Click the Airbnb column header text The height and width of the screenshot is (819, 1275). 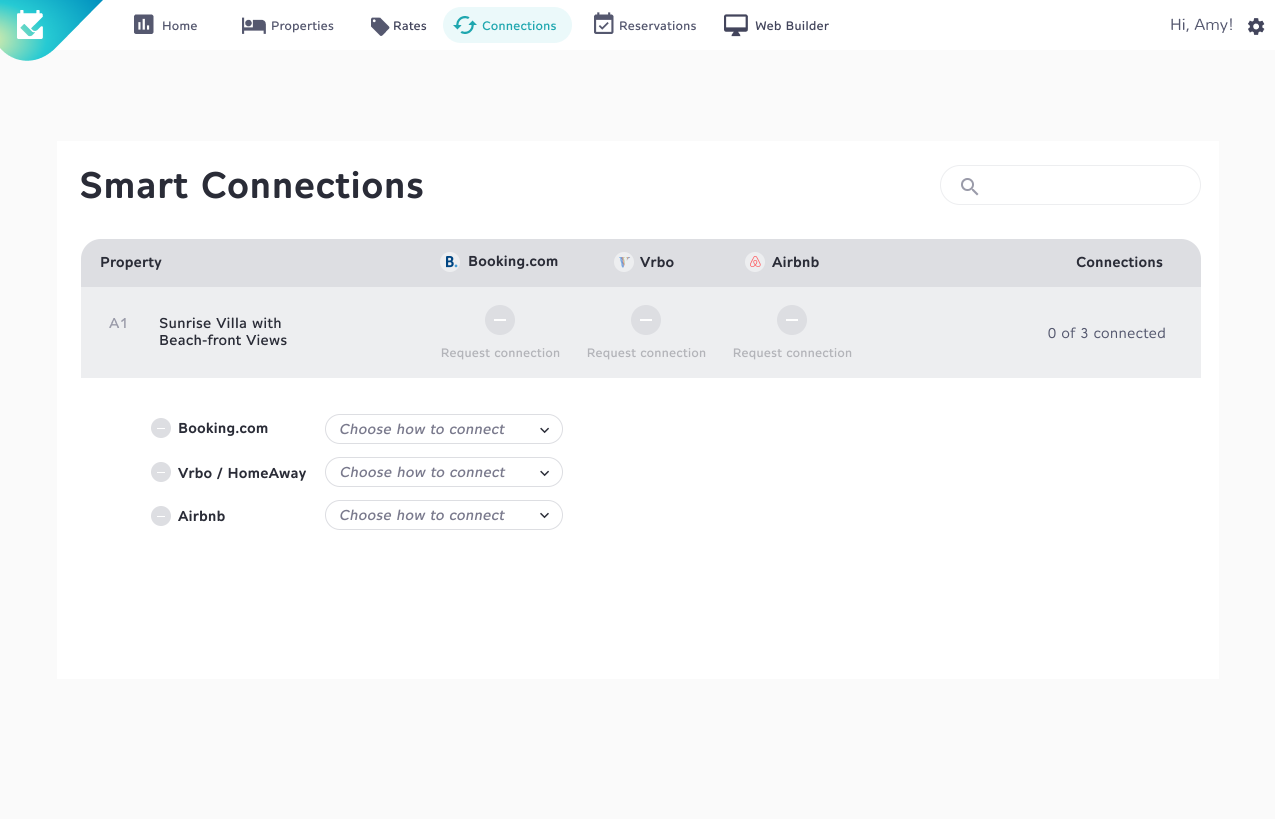coord(795,262)
